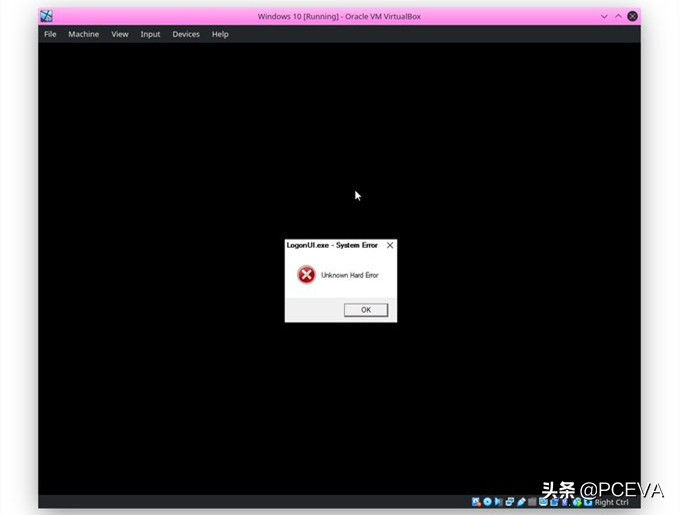Open the File menu
The height and width of the screenshot is (515, 679).
(50, 34)
